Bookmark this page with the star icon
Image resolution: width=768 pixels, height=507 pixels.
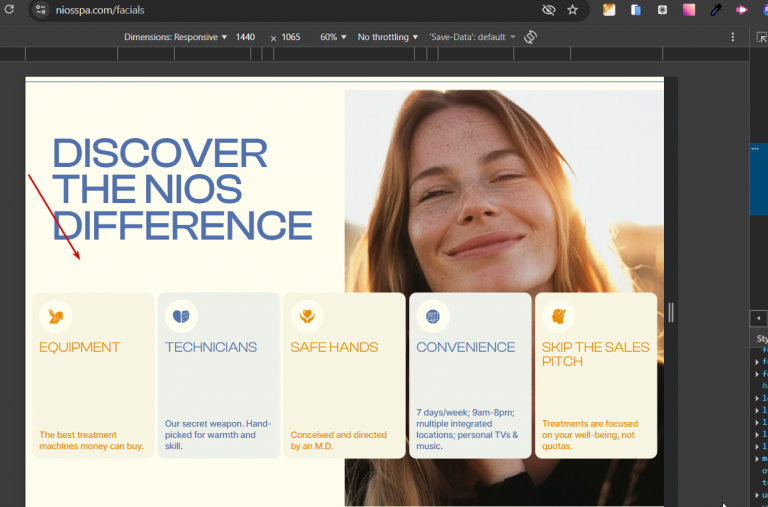573,10
